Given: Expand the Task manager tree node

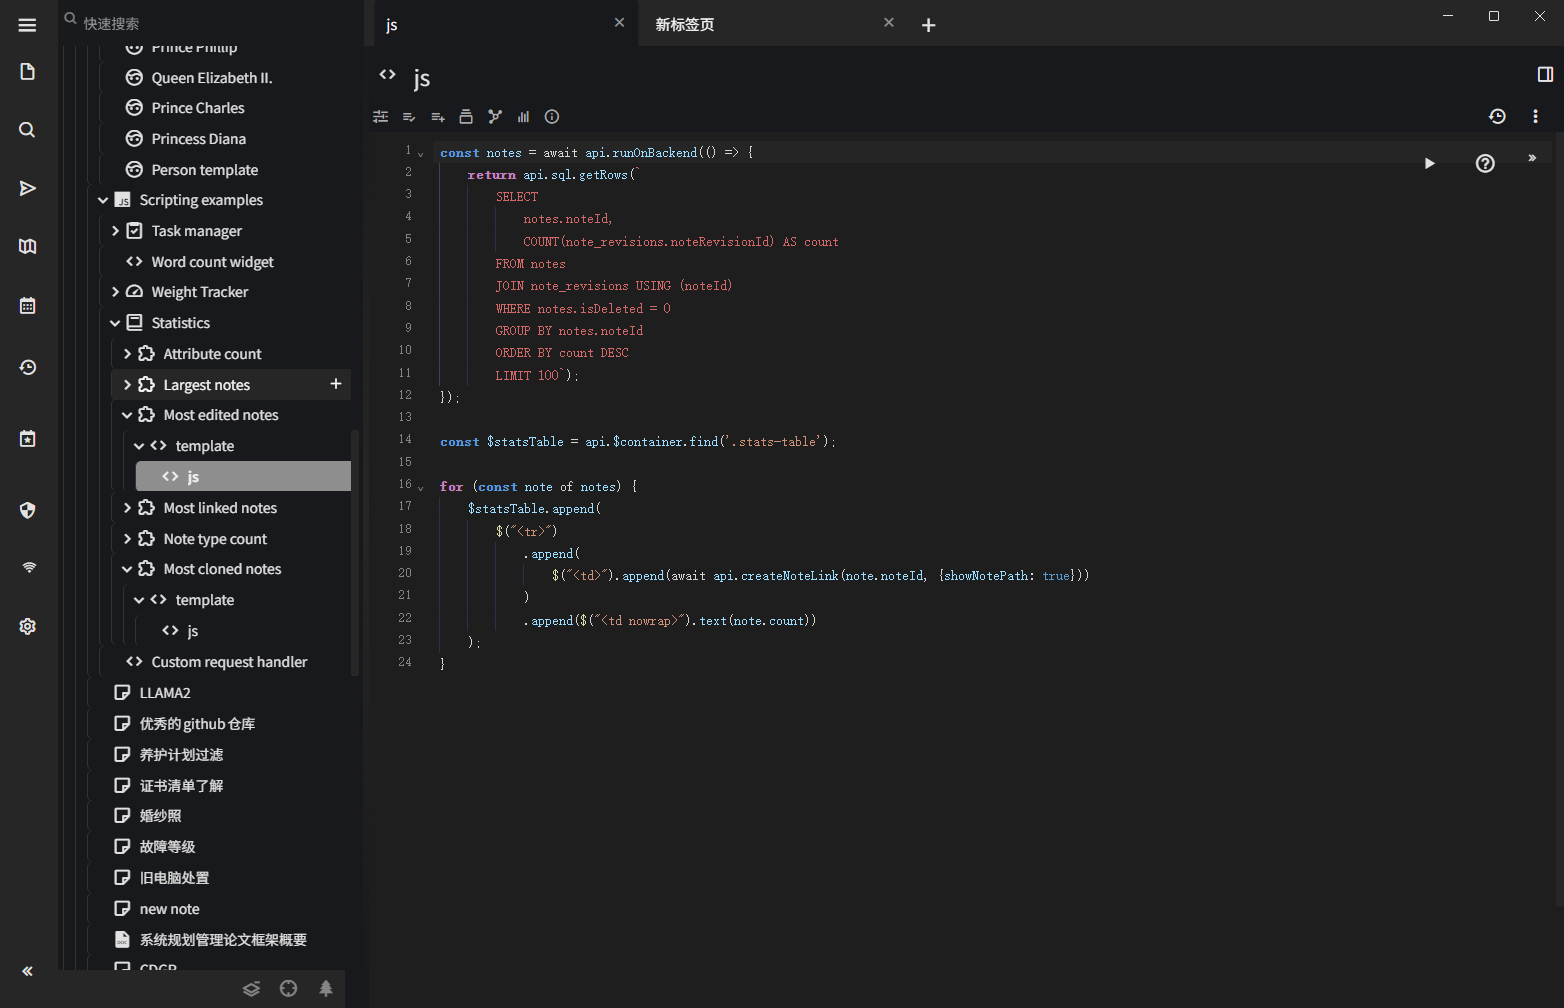Looking at the screenshot, I should (x=115, y=231).
